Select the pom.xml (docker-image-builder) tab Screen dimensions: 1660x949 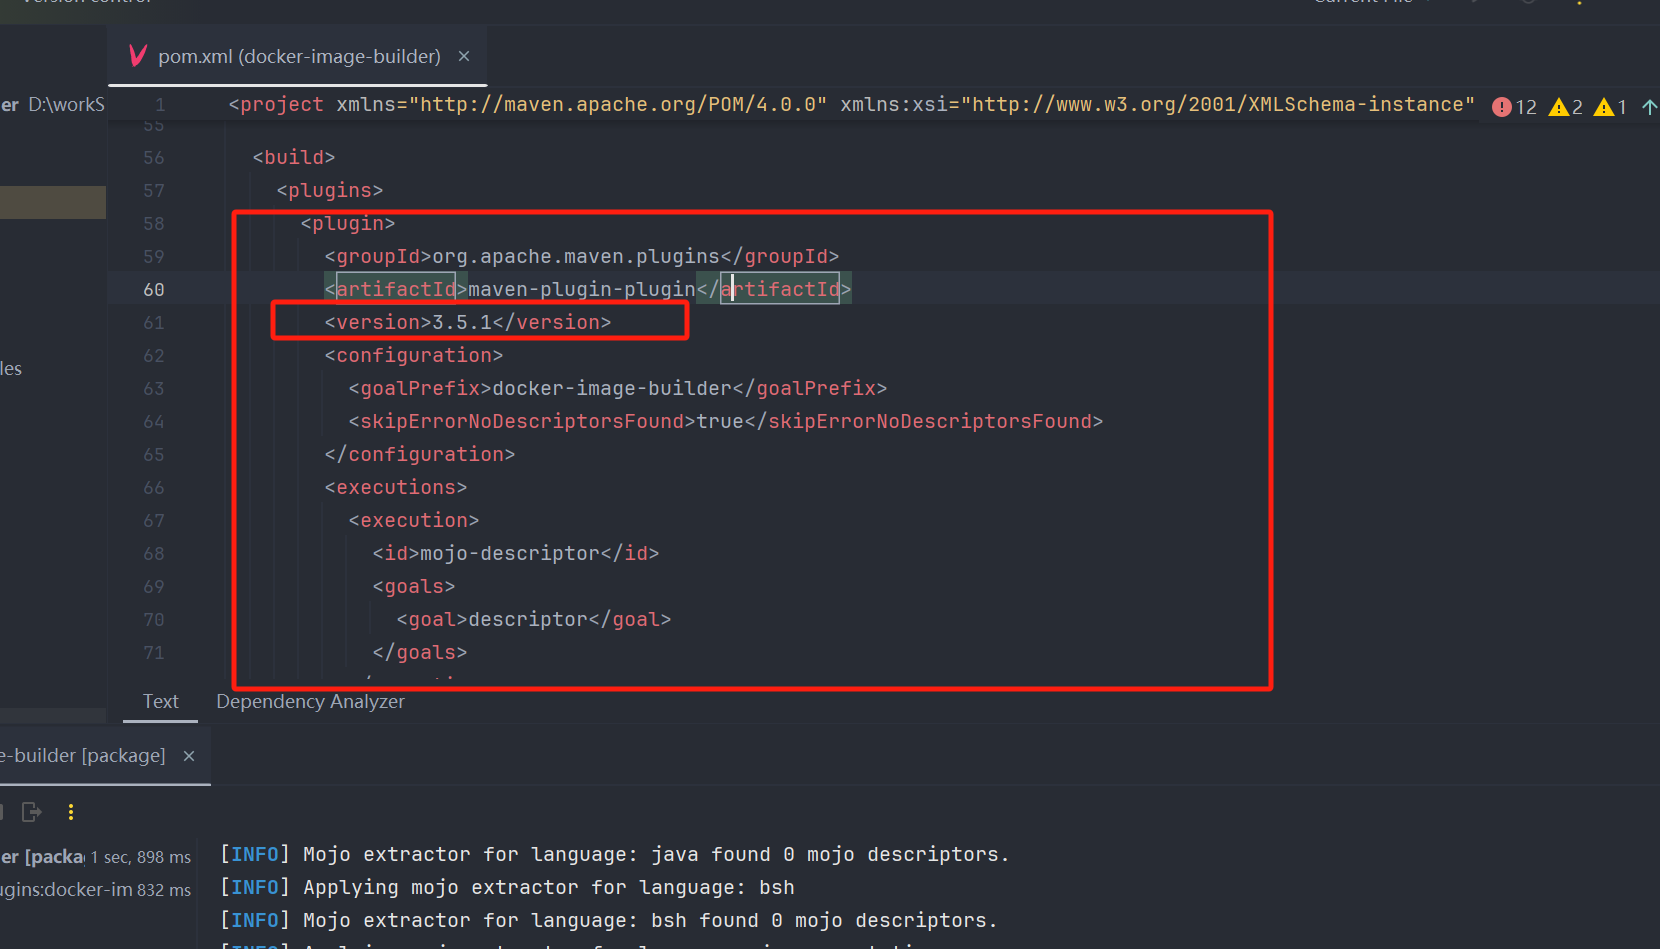point(298,56)
